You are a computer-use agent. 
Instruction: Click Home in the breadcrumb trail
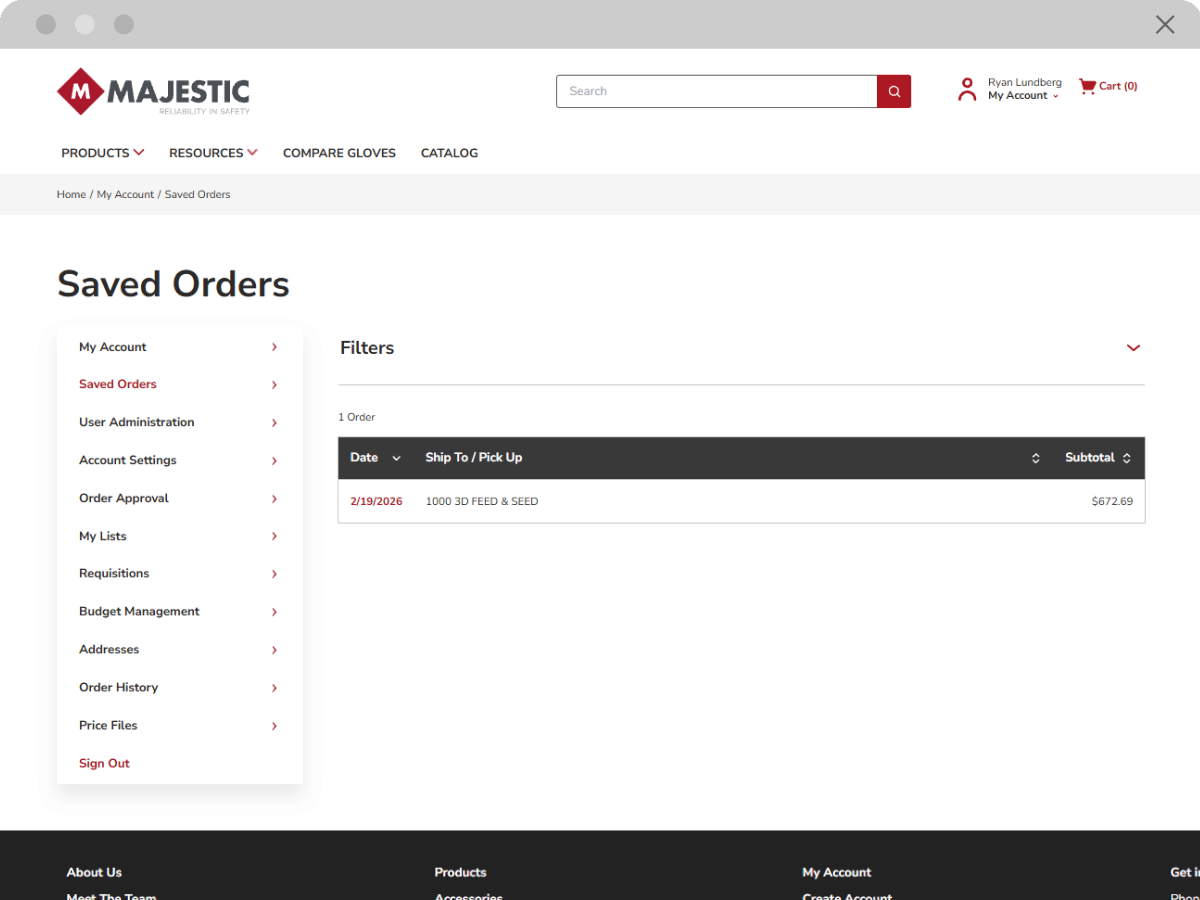point(70,194)
